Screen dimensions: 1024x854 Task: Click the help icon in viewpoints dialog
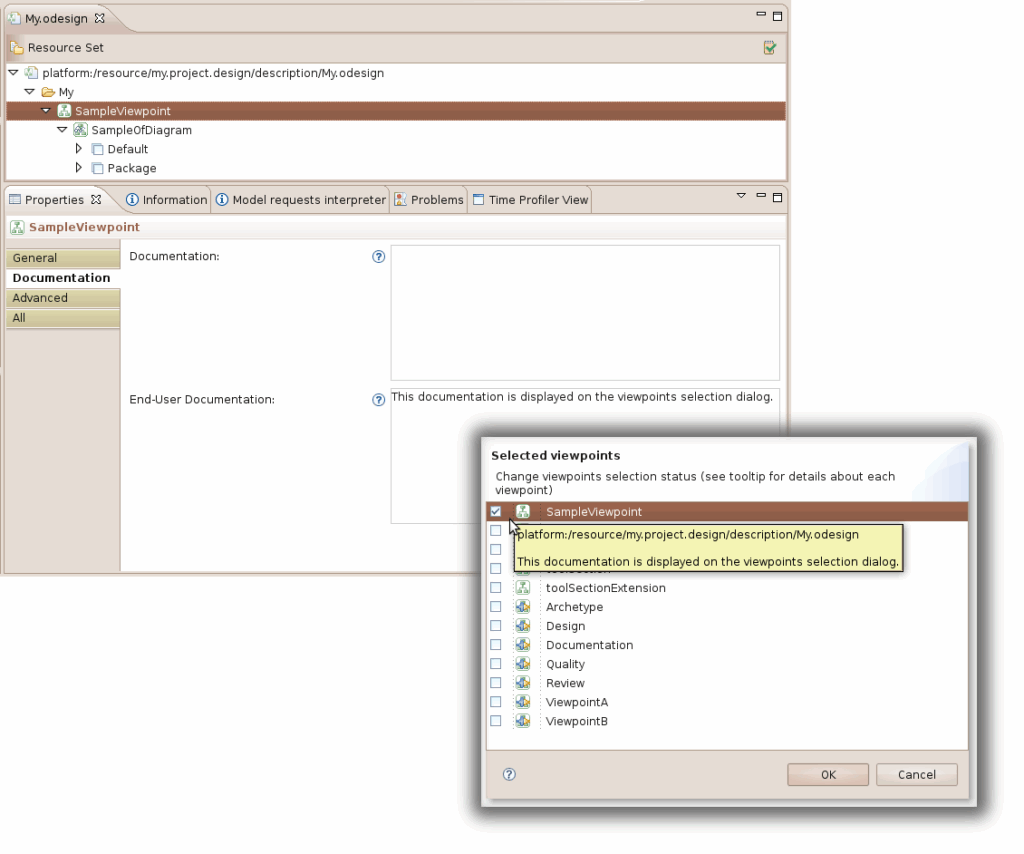(x=509, y=774)
